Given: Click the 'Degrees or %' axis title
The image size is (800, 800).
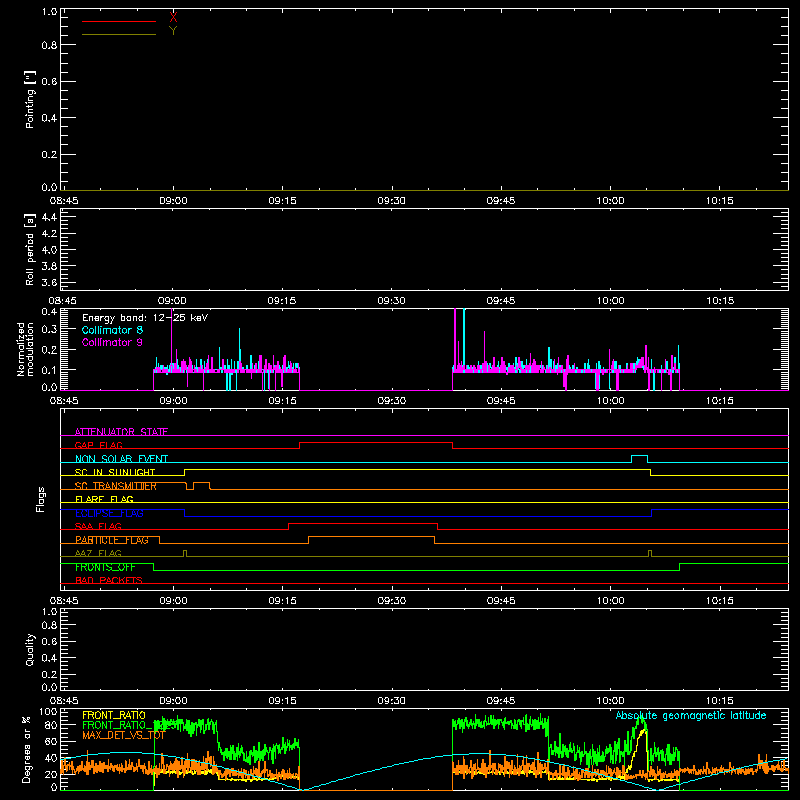Looking at the screenshot, I should coord(26,749).
